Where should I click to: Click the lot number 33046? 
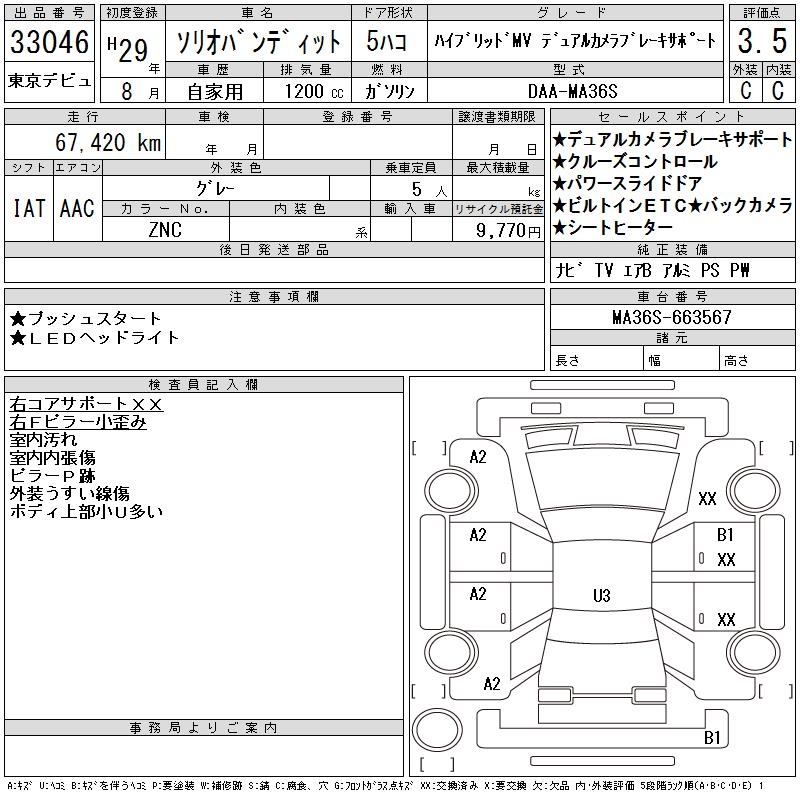coord(50,43)
